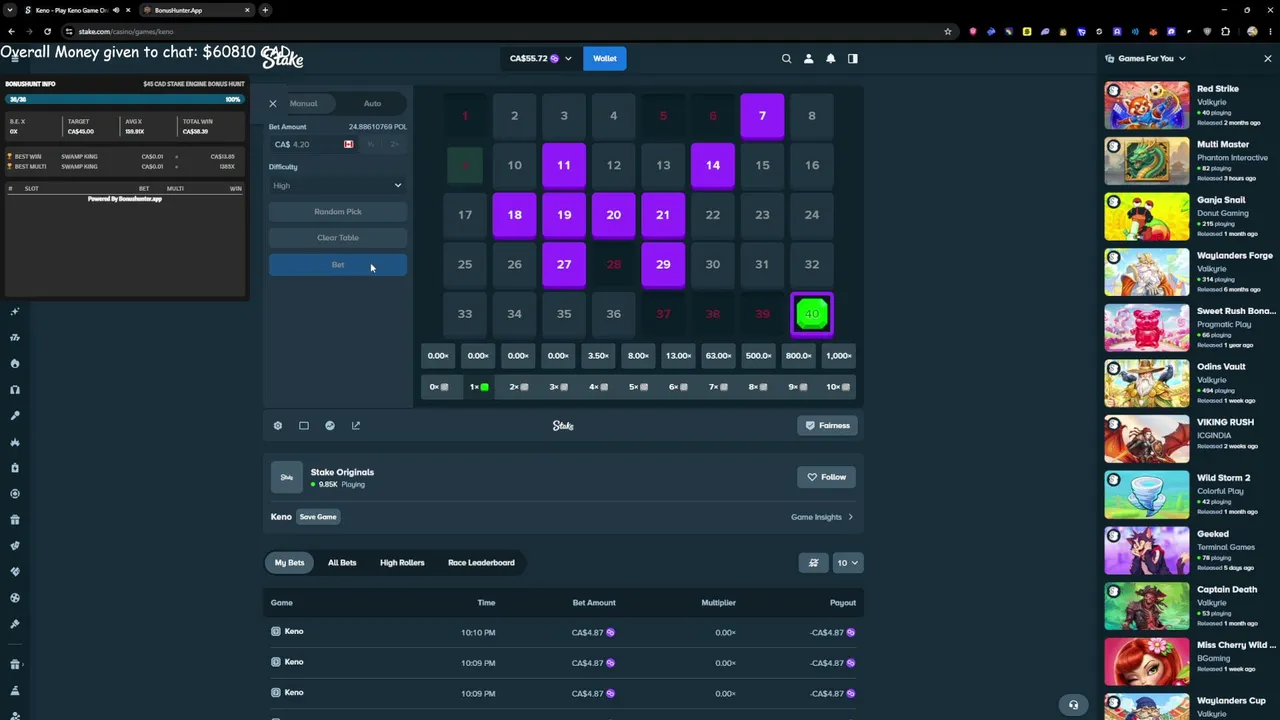Halve bet amount with ½ button

tap(371, 144)
